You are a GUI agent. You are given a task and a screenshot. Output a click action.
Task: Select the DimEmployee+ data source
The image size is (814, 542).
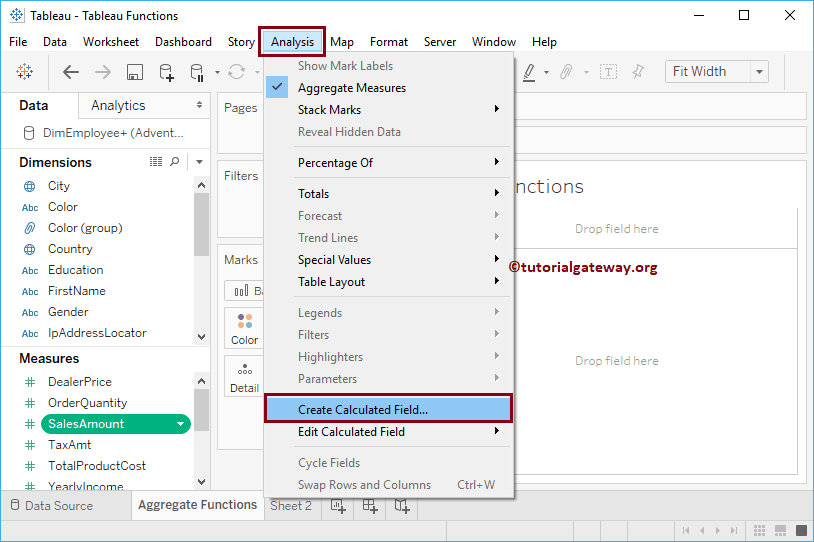tap(104, 133)
